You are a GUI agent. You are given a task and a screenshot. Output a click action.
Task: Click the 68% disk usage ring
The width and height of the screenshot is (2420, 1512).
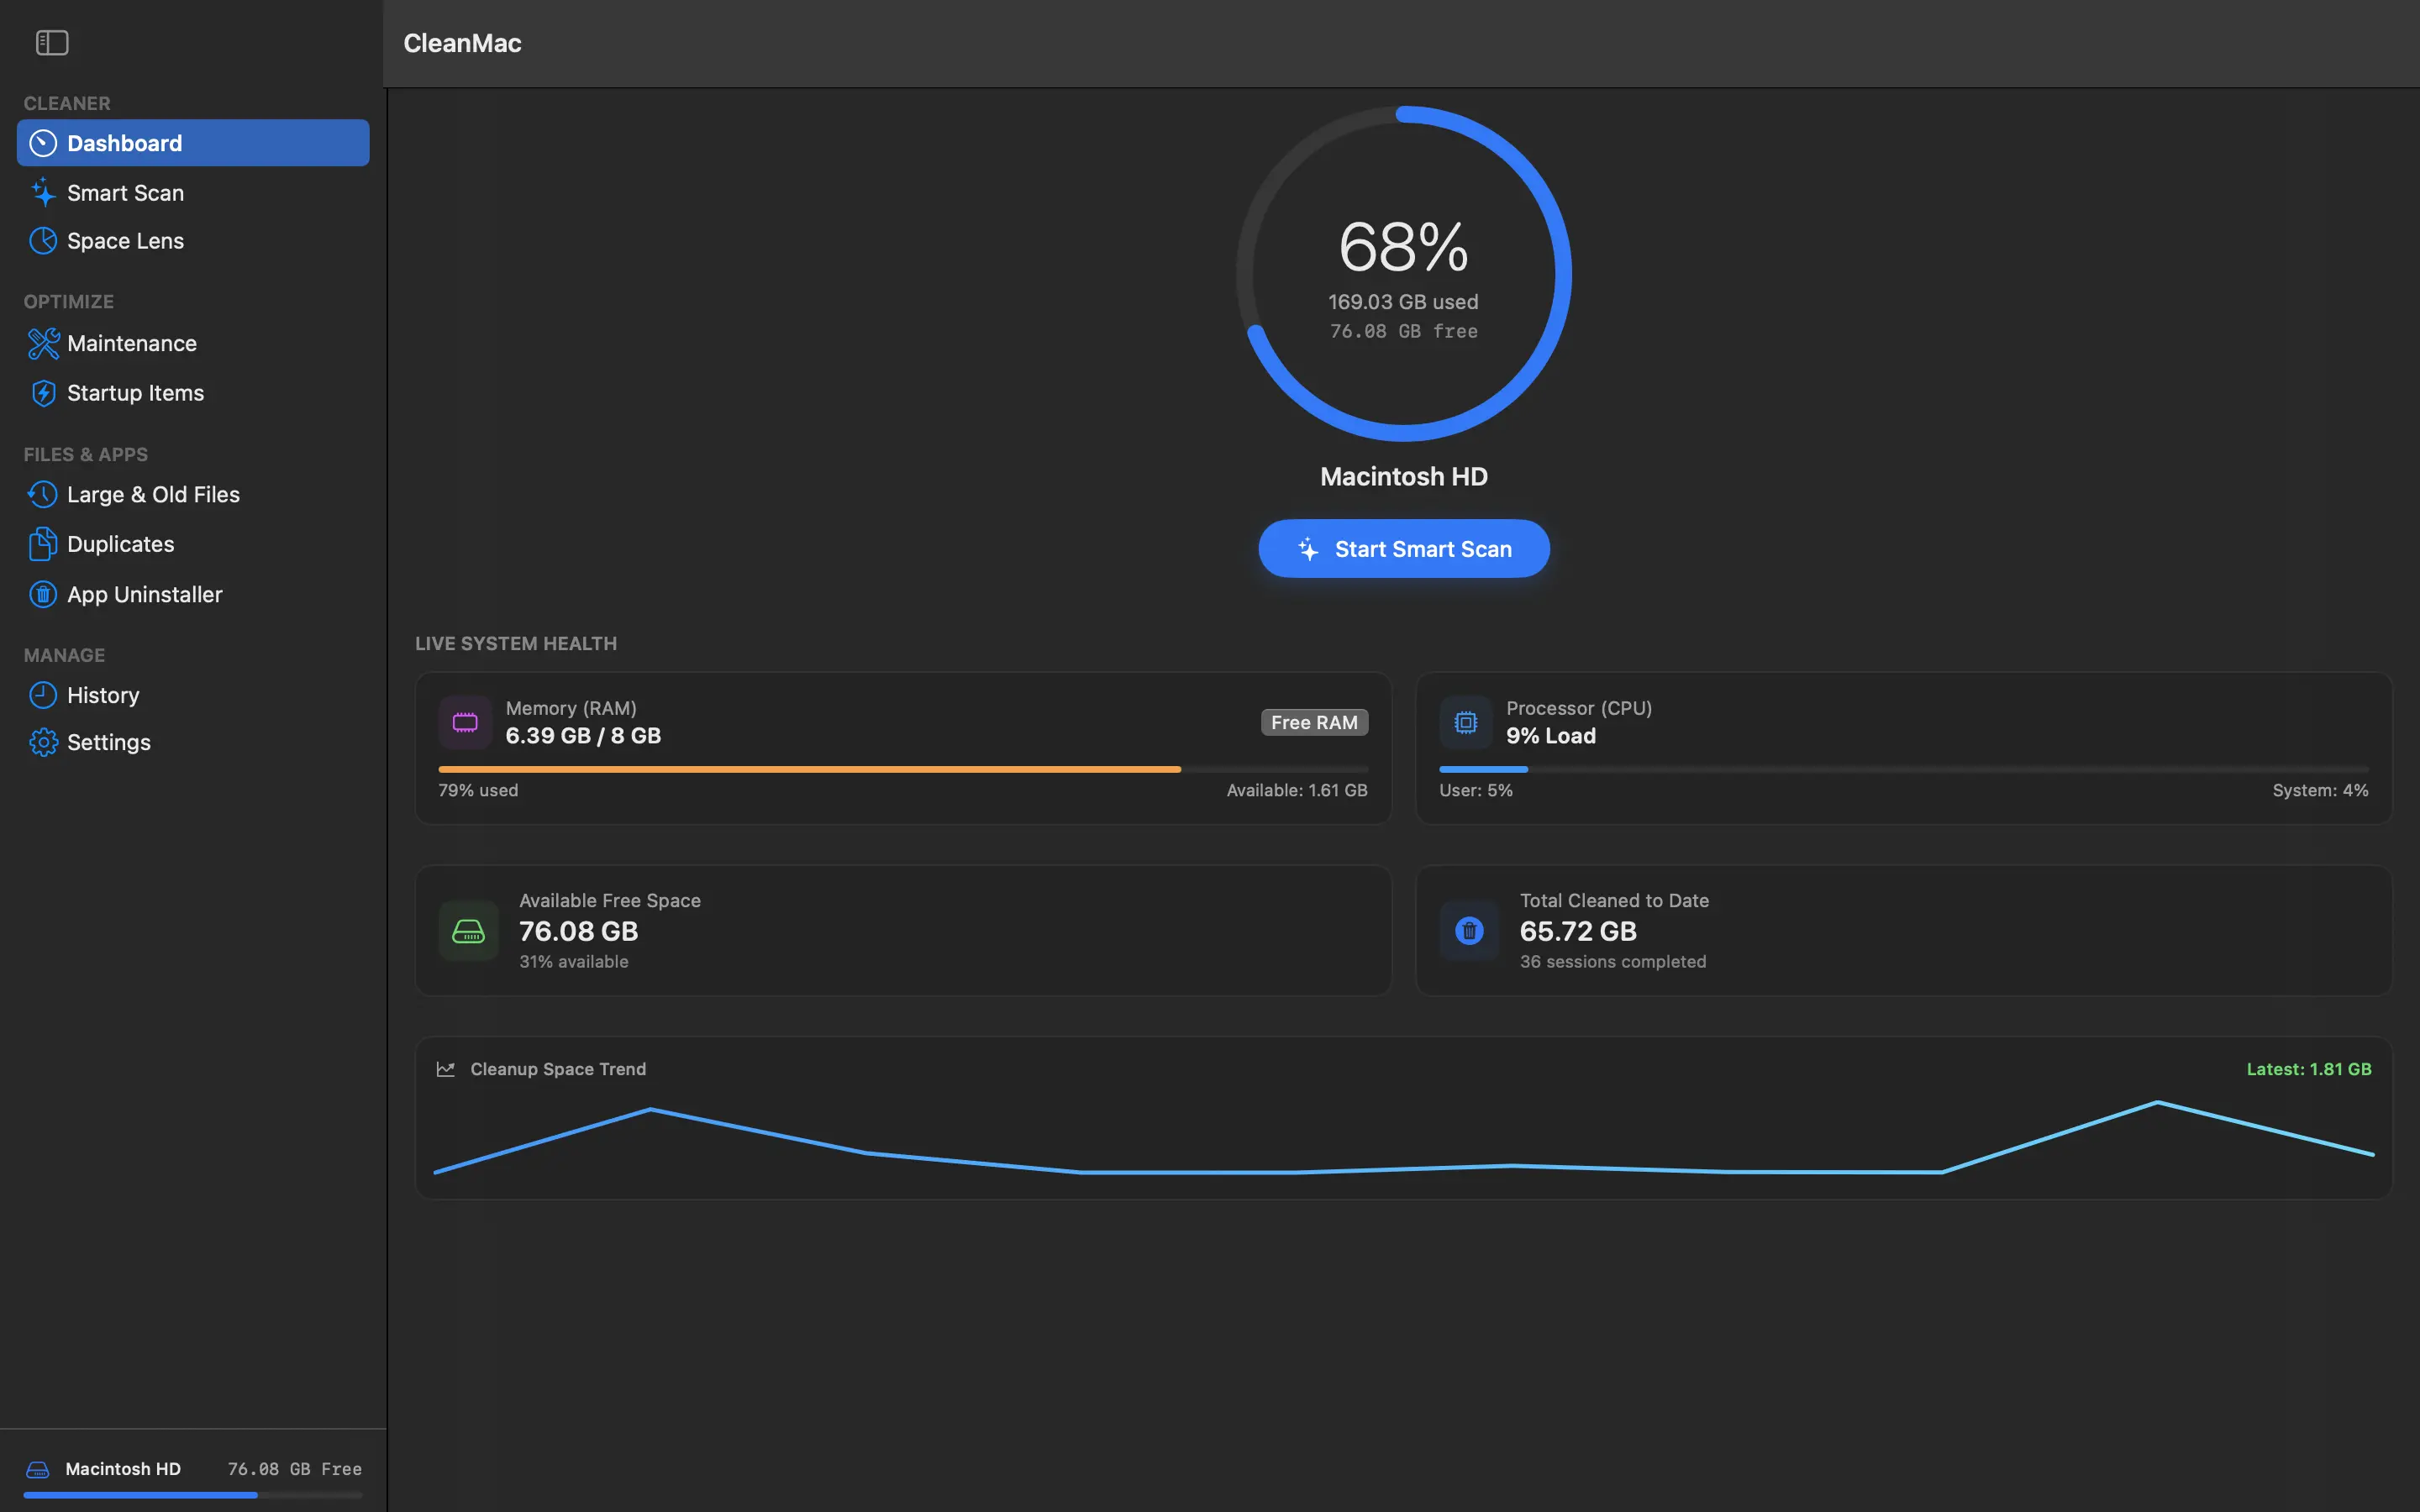pos(1404,273)
